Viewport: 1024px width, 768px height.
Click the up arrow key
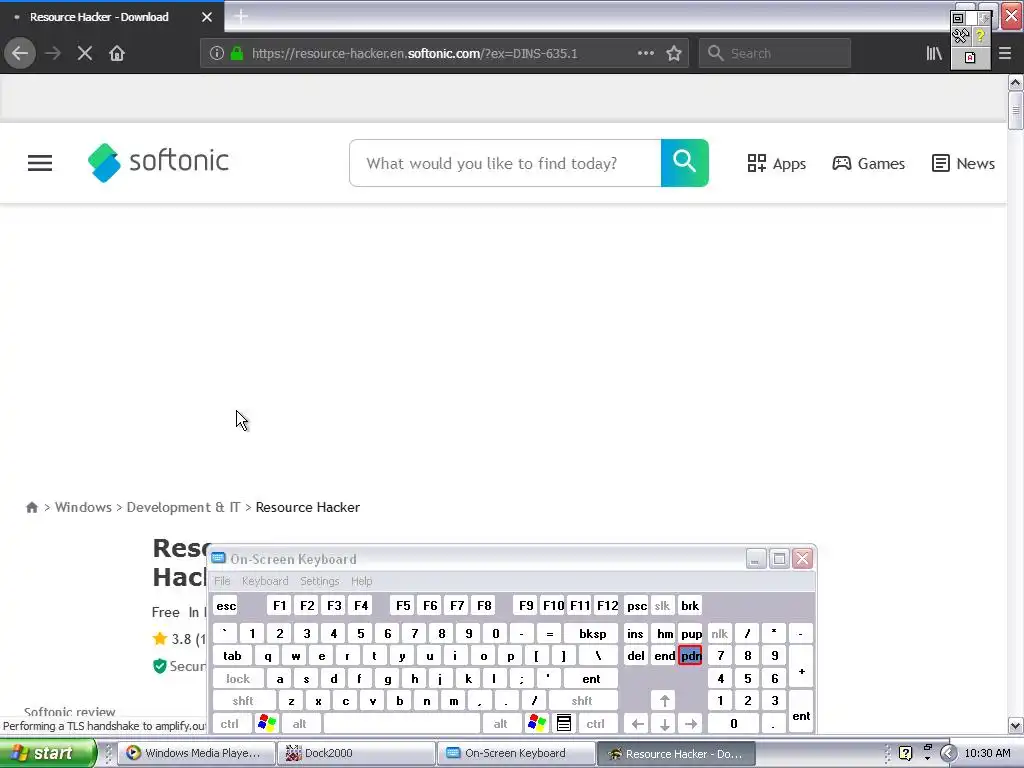coord(664,701)
